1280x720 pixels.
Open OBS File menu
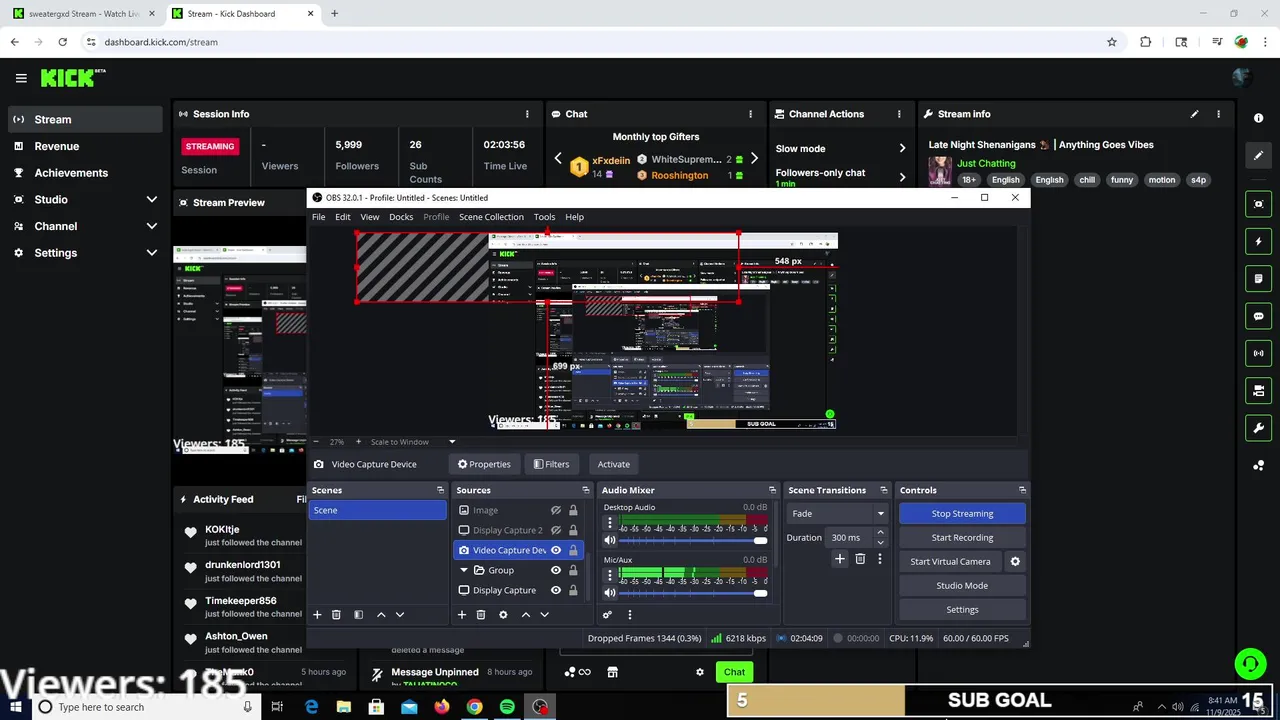318,217
